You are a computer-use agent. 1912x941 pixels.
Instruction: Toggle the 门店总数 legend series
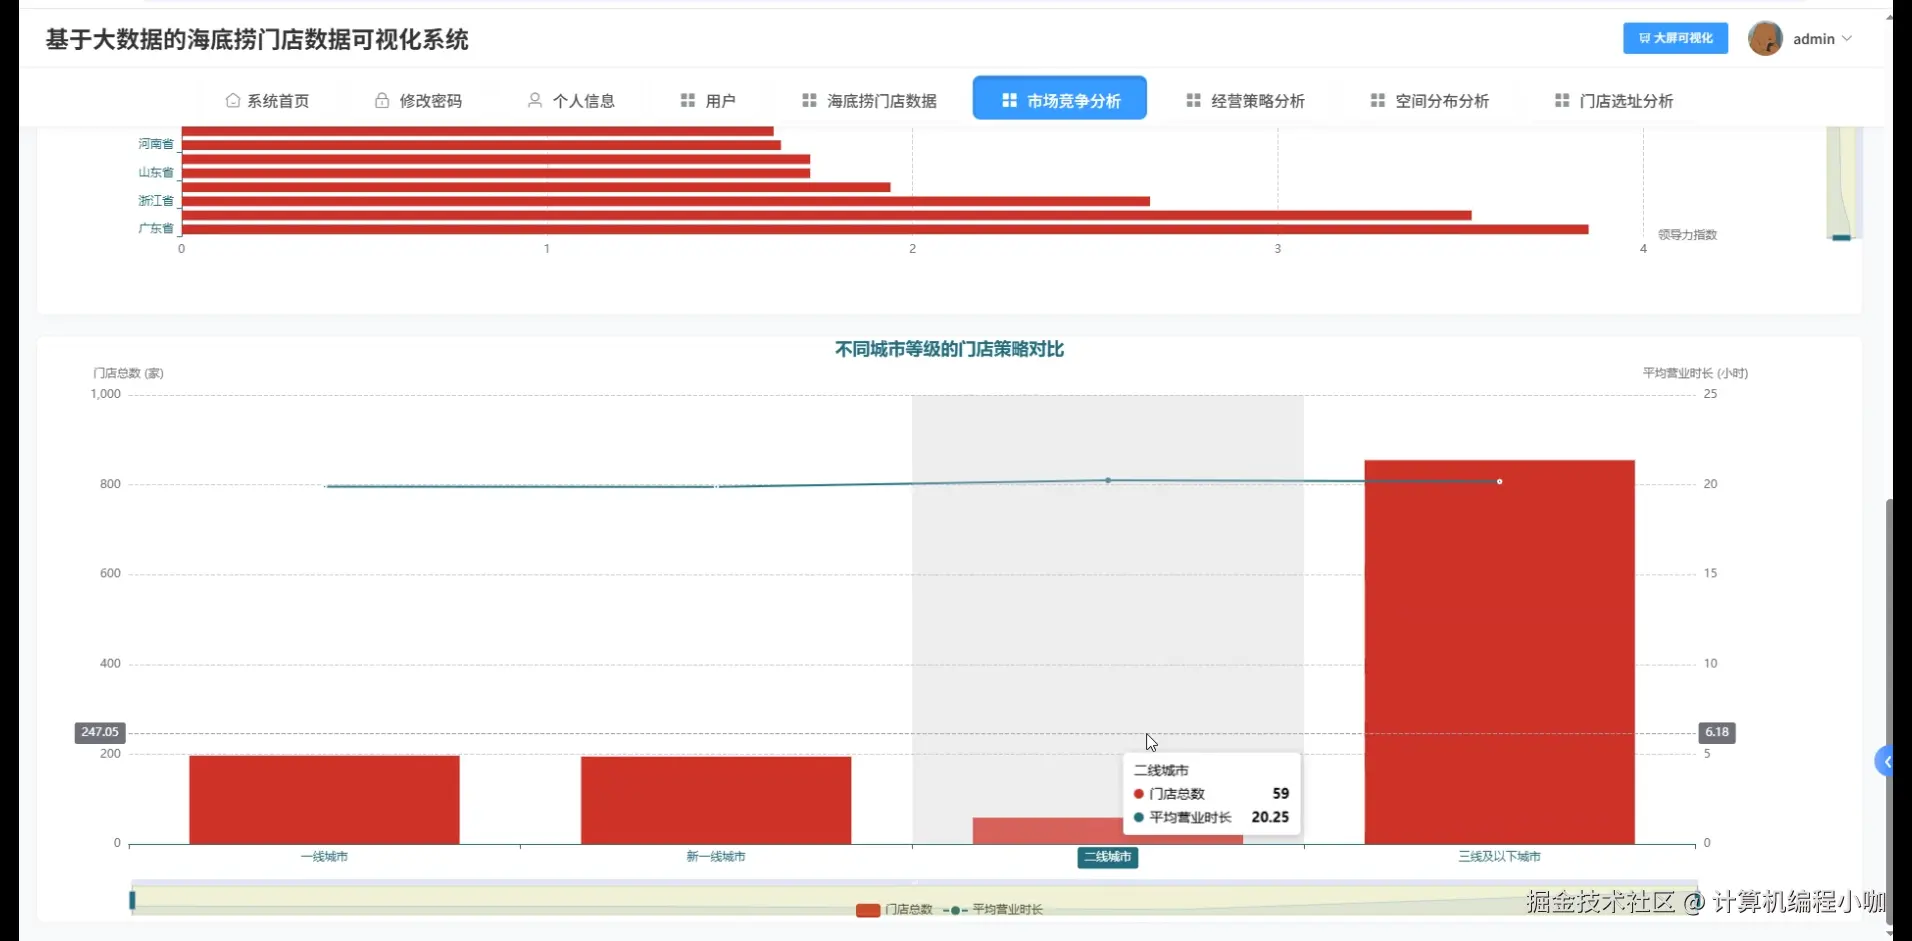(895, 909)
